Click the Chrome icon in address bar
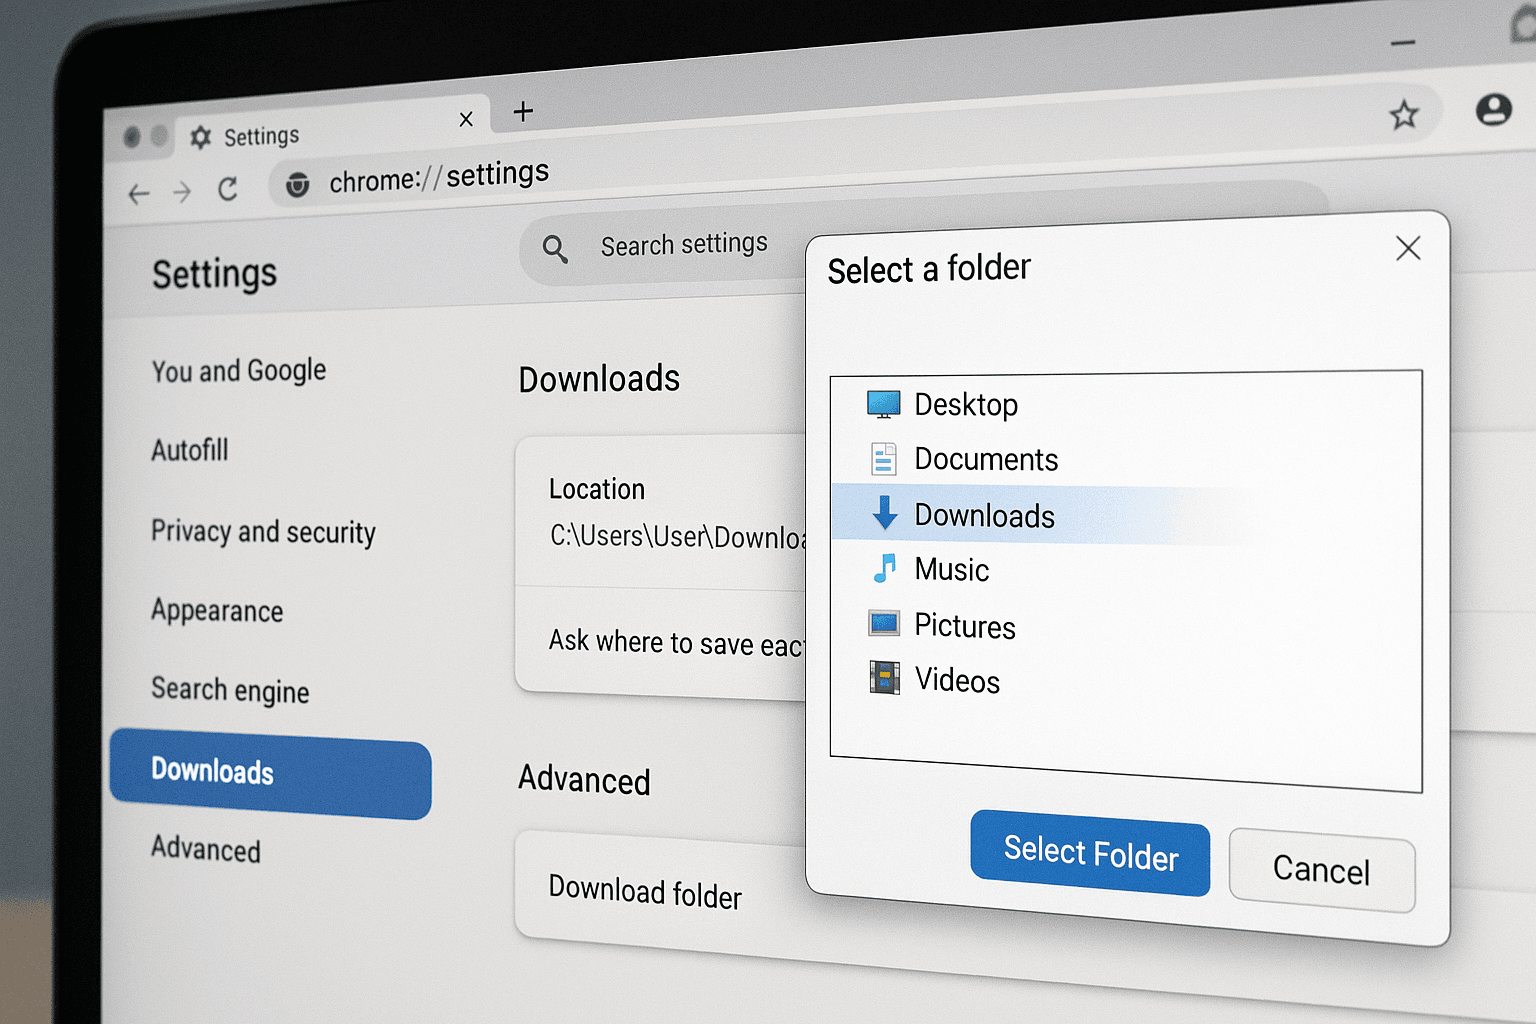Image resolution: width=1536 pixels, height=1024 pixels. [297, 184]
